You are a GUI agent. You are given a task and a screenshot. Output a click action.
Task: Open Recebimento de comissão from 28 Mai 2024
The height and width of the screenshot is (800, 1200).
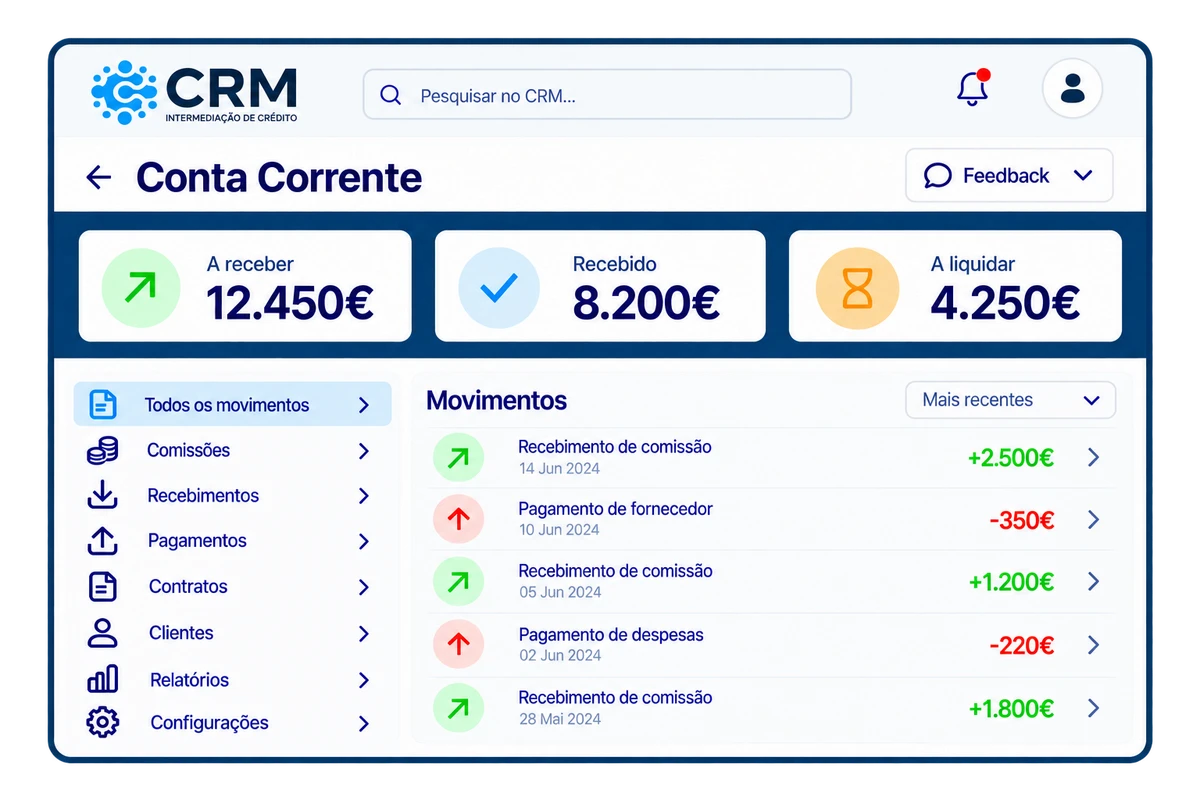tap(770, 708)
